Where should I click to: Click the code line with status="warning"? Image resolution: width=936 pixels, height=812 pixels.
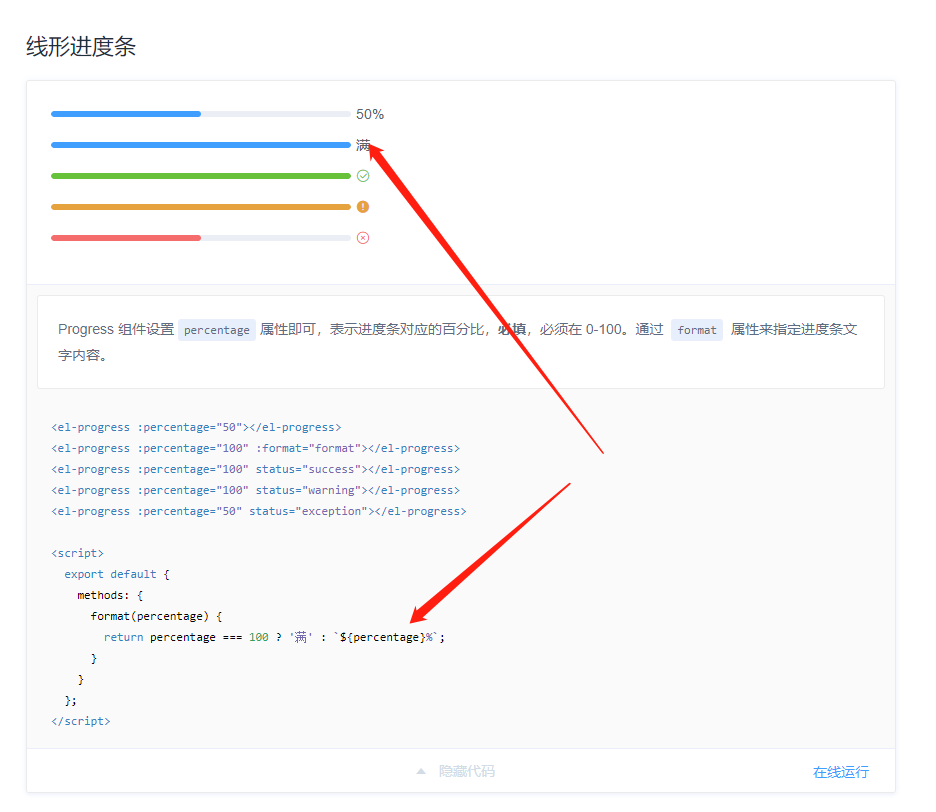[x=255, y=490]
